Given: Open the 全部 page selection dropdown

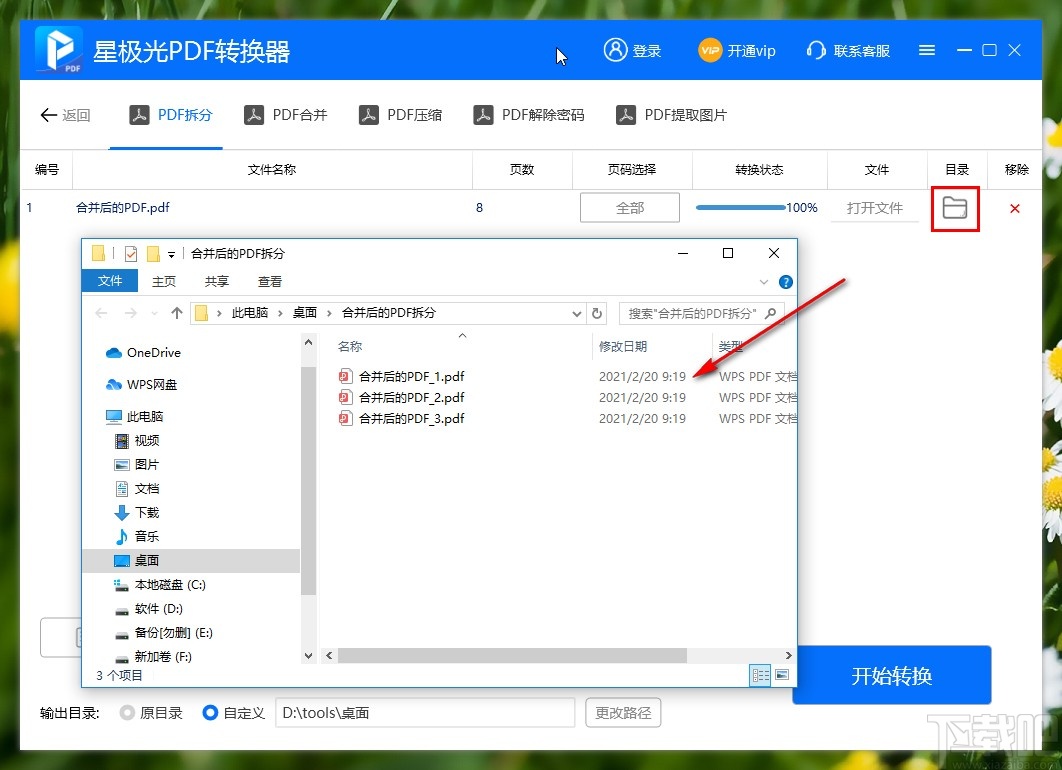Looking at the screenshot, I should point(630,207).
